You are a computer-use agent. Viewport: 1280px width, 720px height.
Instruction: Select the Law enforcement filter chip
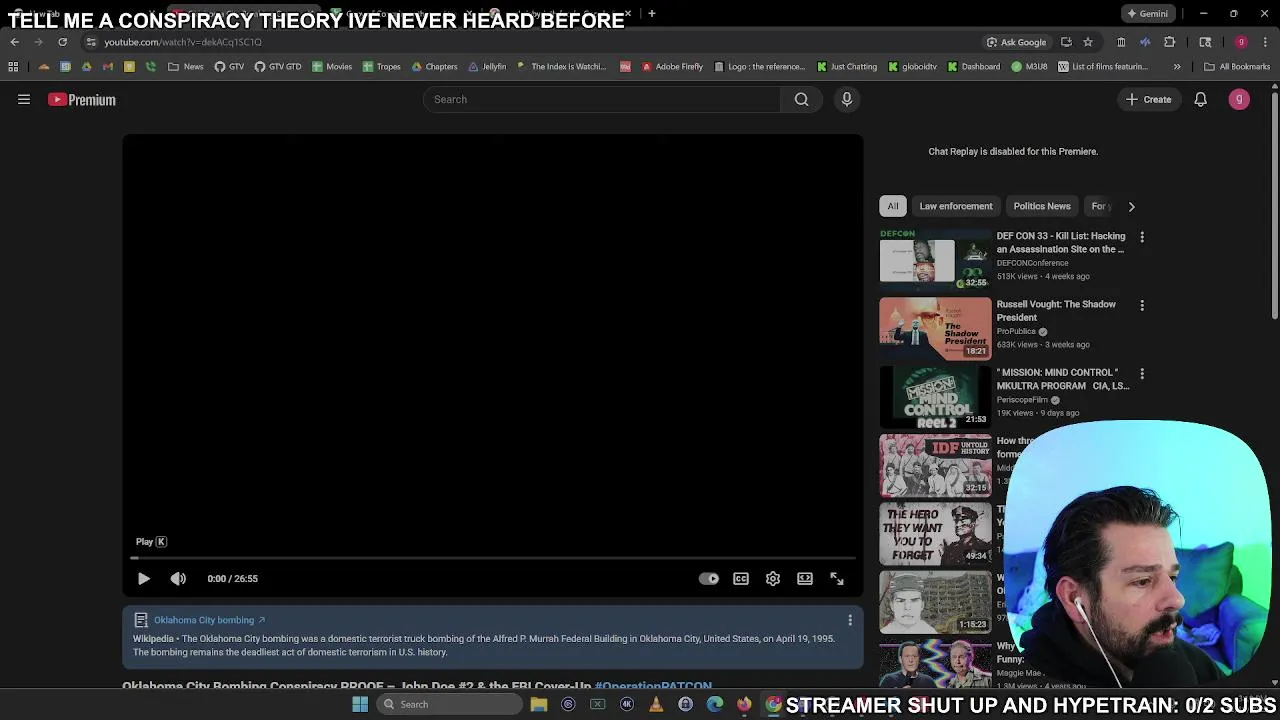coord(956,206)
